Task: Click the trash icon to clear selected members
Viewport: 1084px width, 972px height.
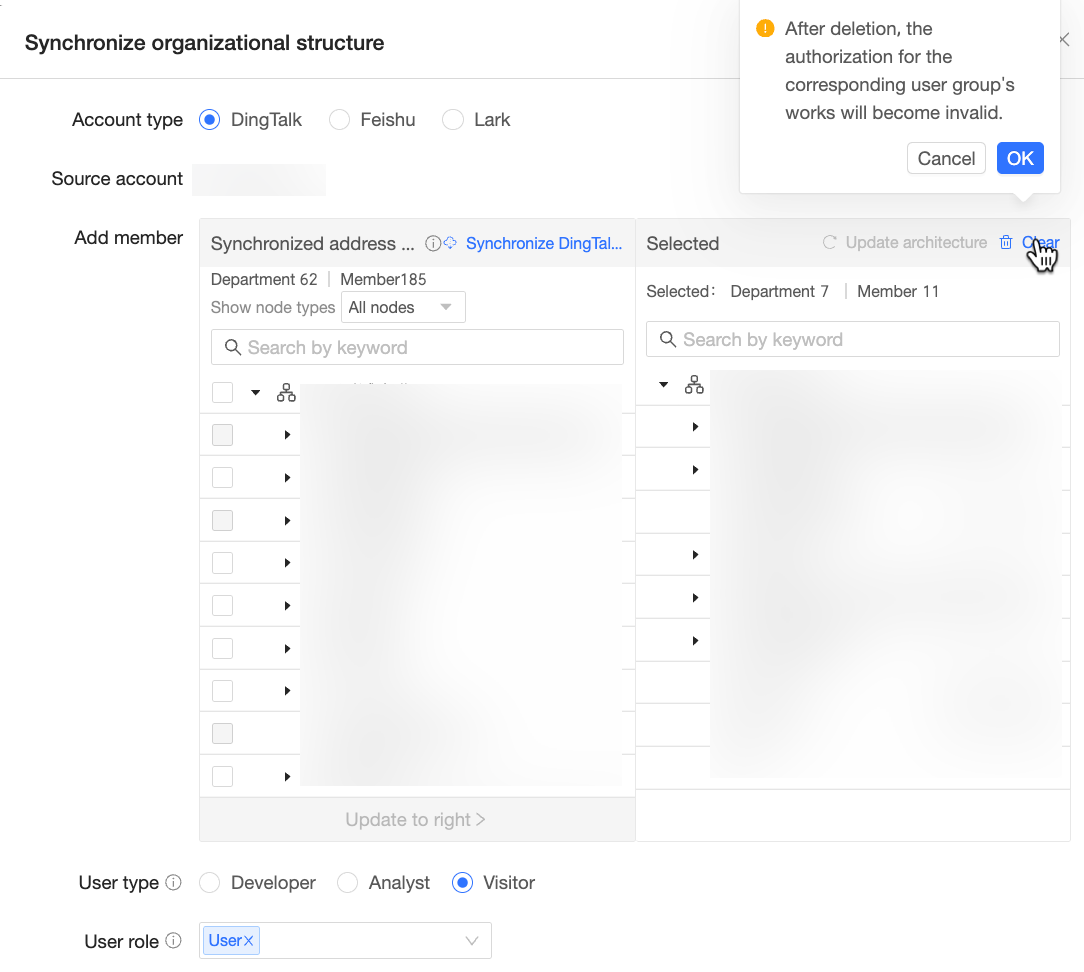Action: (x=1006, y=243)
